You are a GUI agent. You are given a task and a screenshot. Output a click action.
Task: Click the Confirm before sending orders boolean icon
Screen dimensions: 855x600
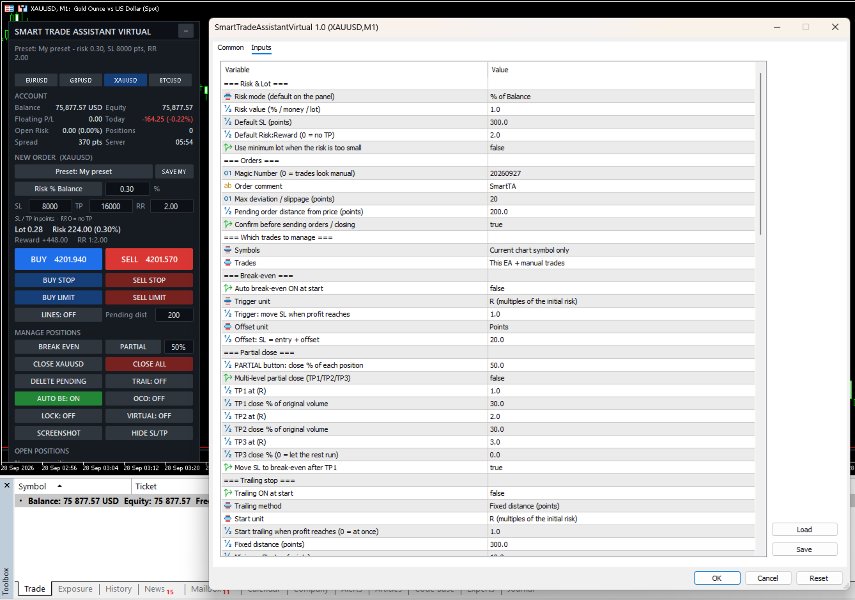(x=228, y=224)
